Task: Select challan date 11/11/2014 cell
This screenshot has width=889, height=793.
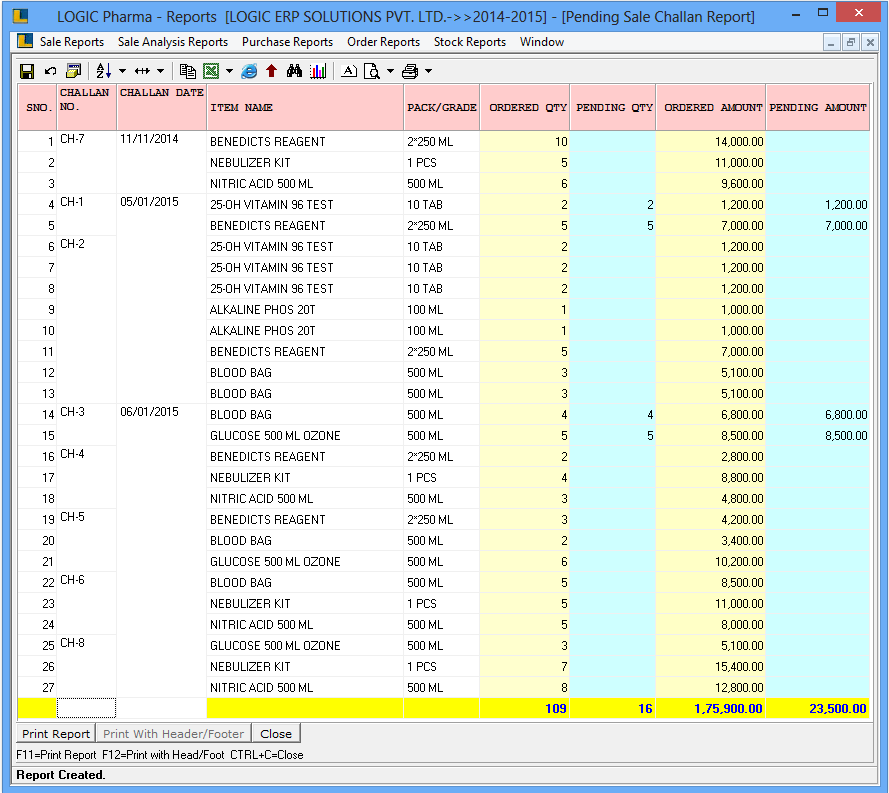Action: point(162,163)
